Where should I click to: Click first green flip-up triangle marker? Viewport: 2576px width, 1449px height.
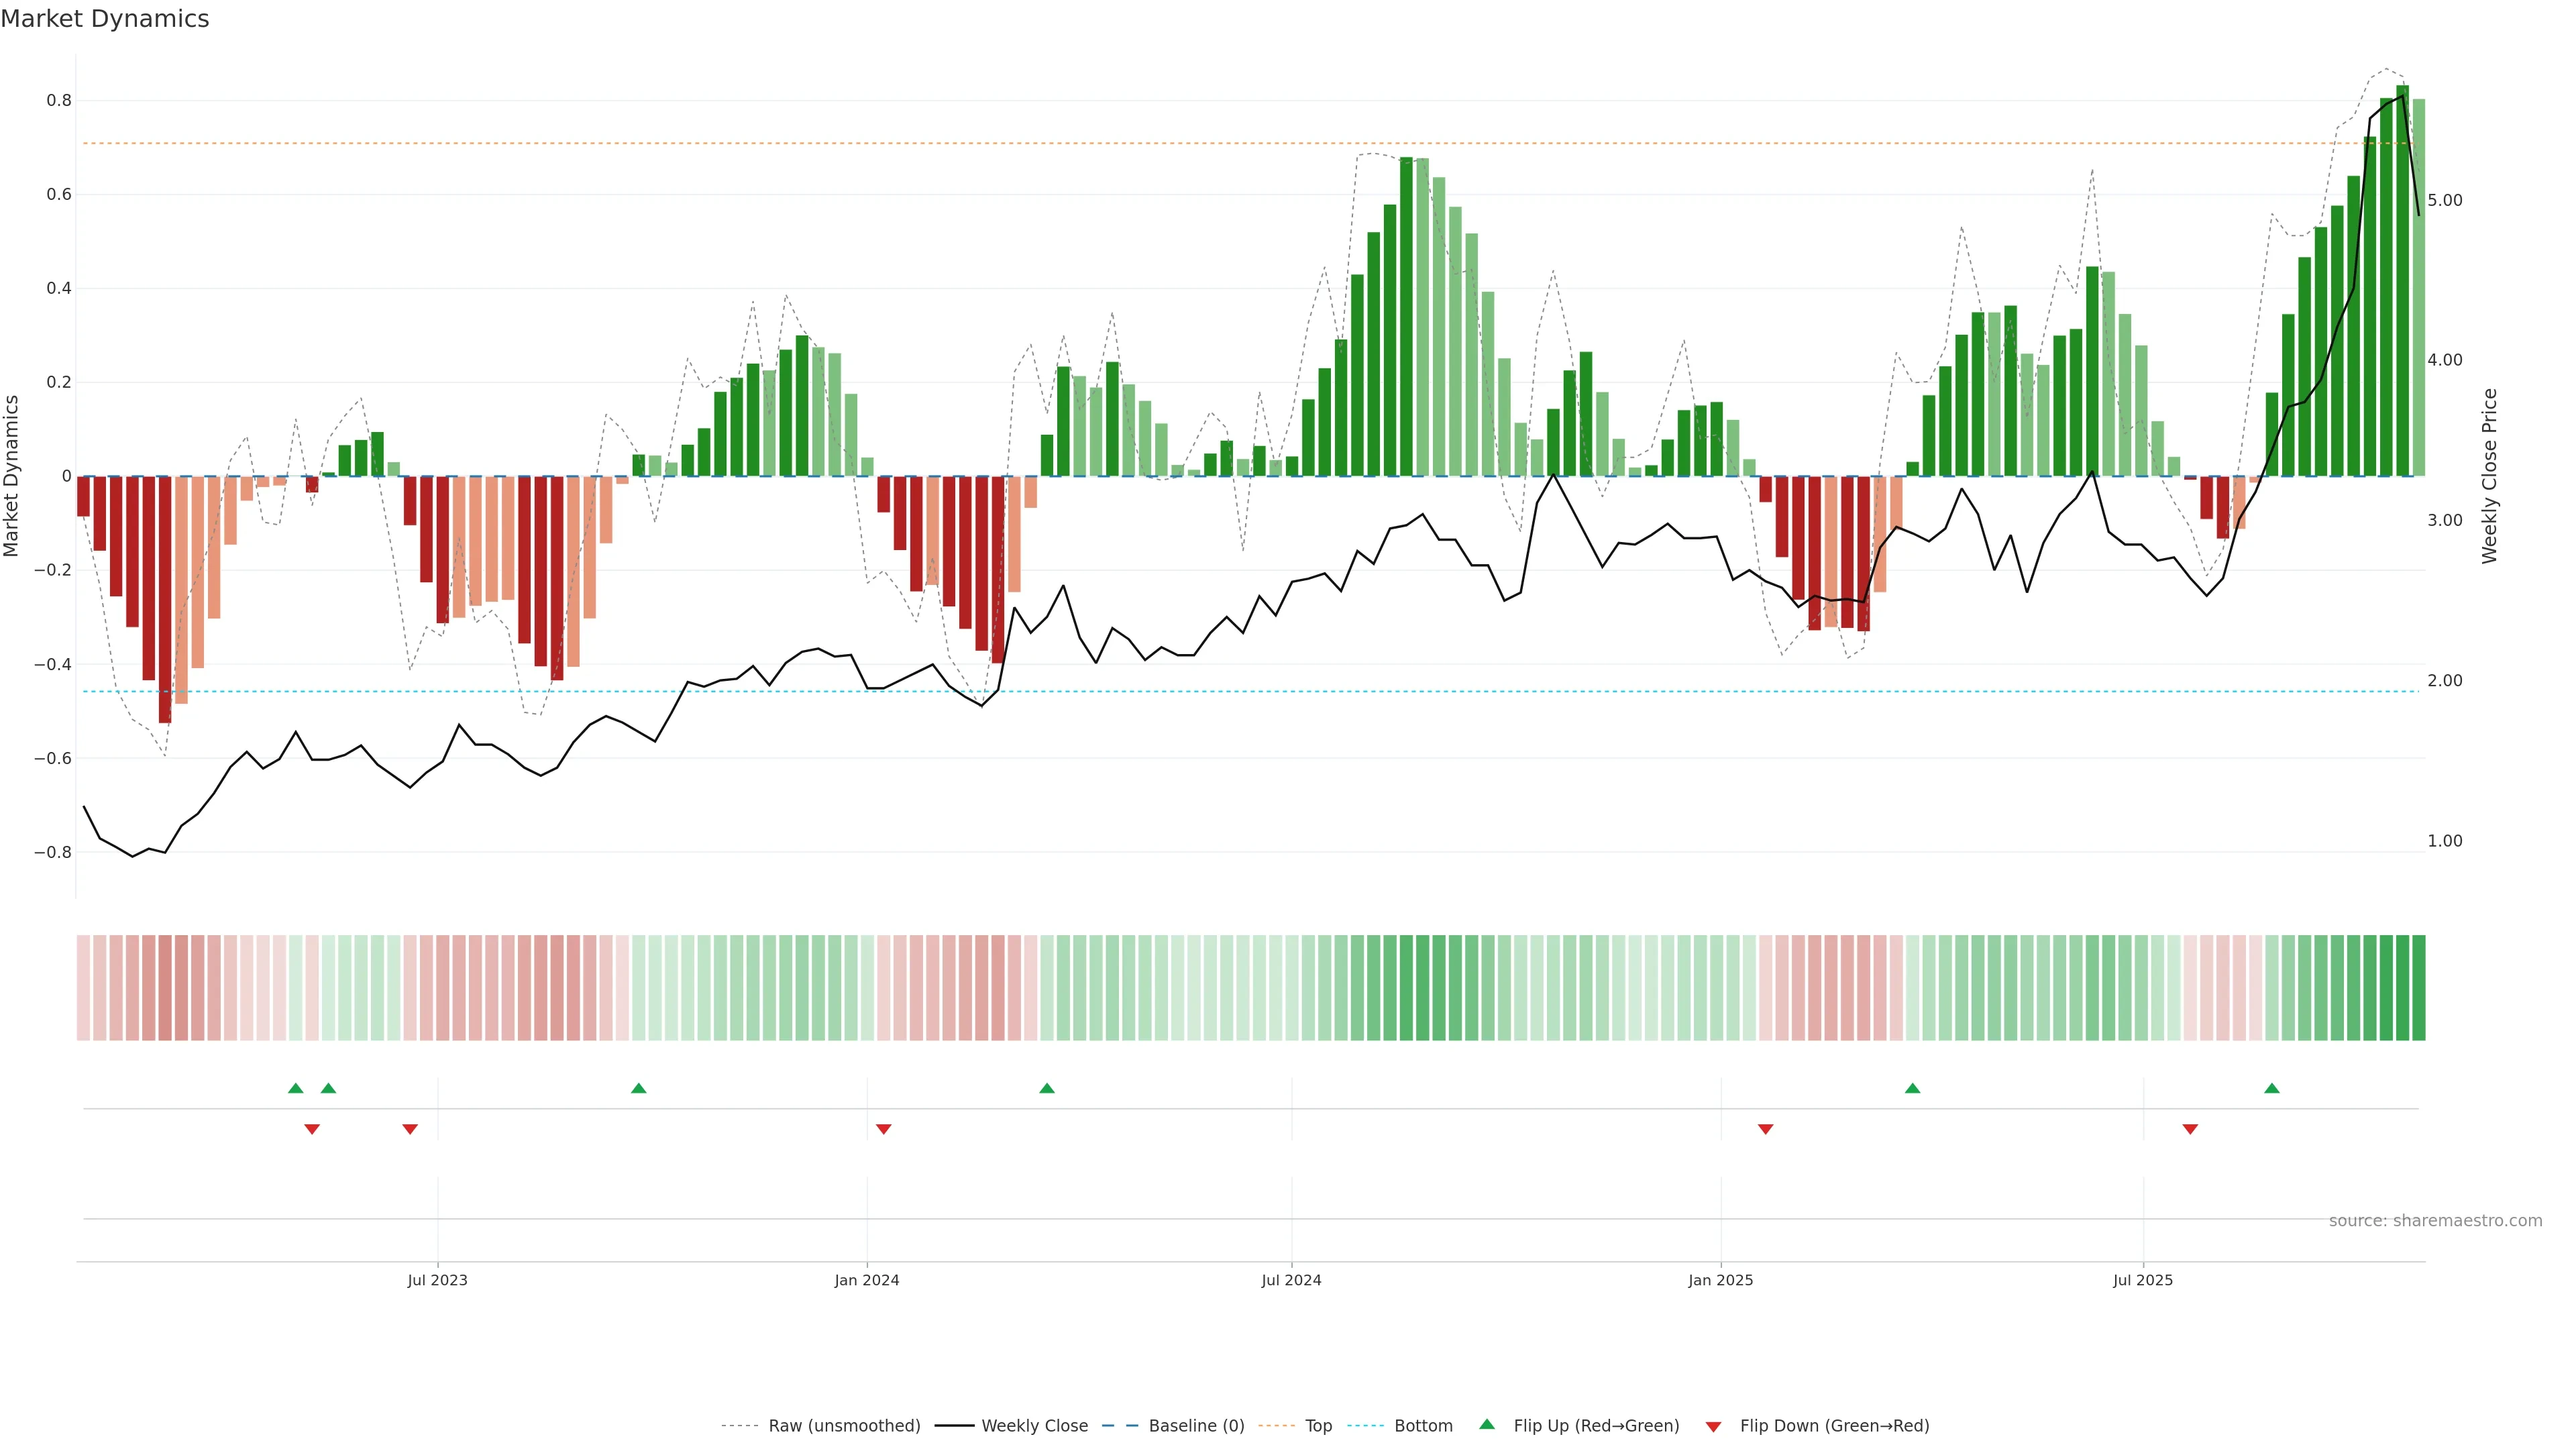(295, 1088)
